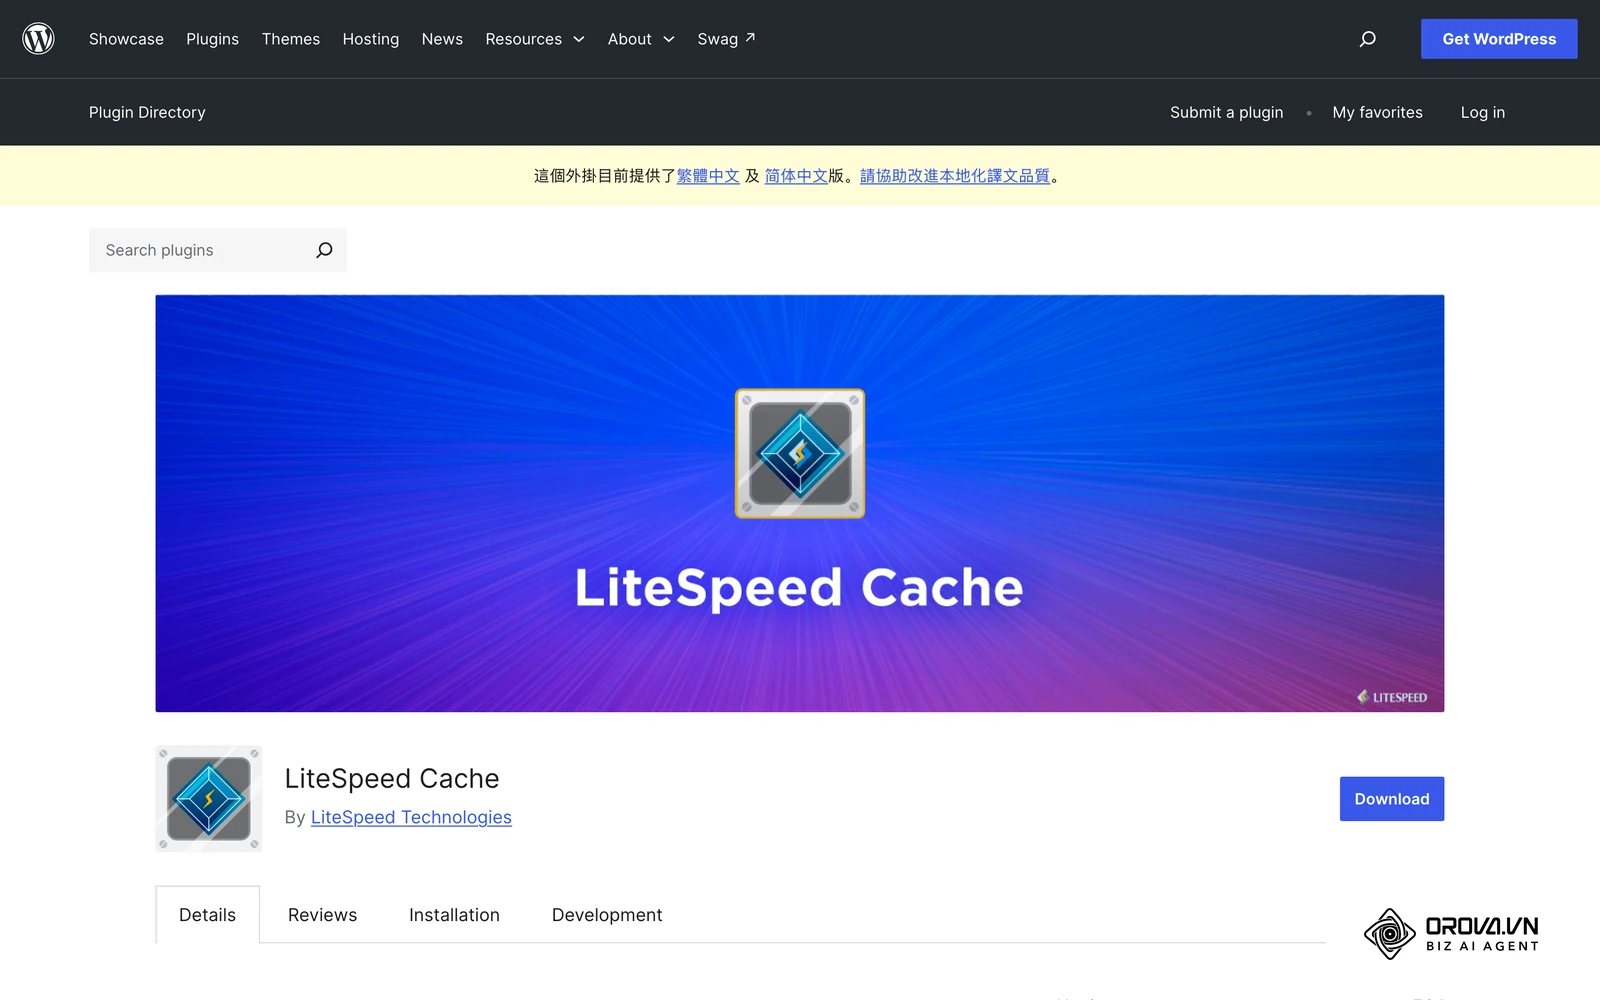Switch to the Development tab
Image resolution: width=1600 pixels, height=1000 pixels.
607,915
